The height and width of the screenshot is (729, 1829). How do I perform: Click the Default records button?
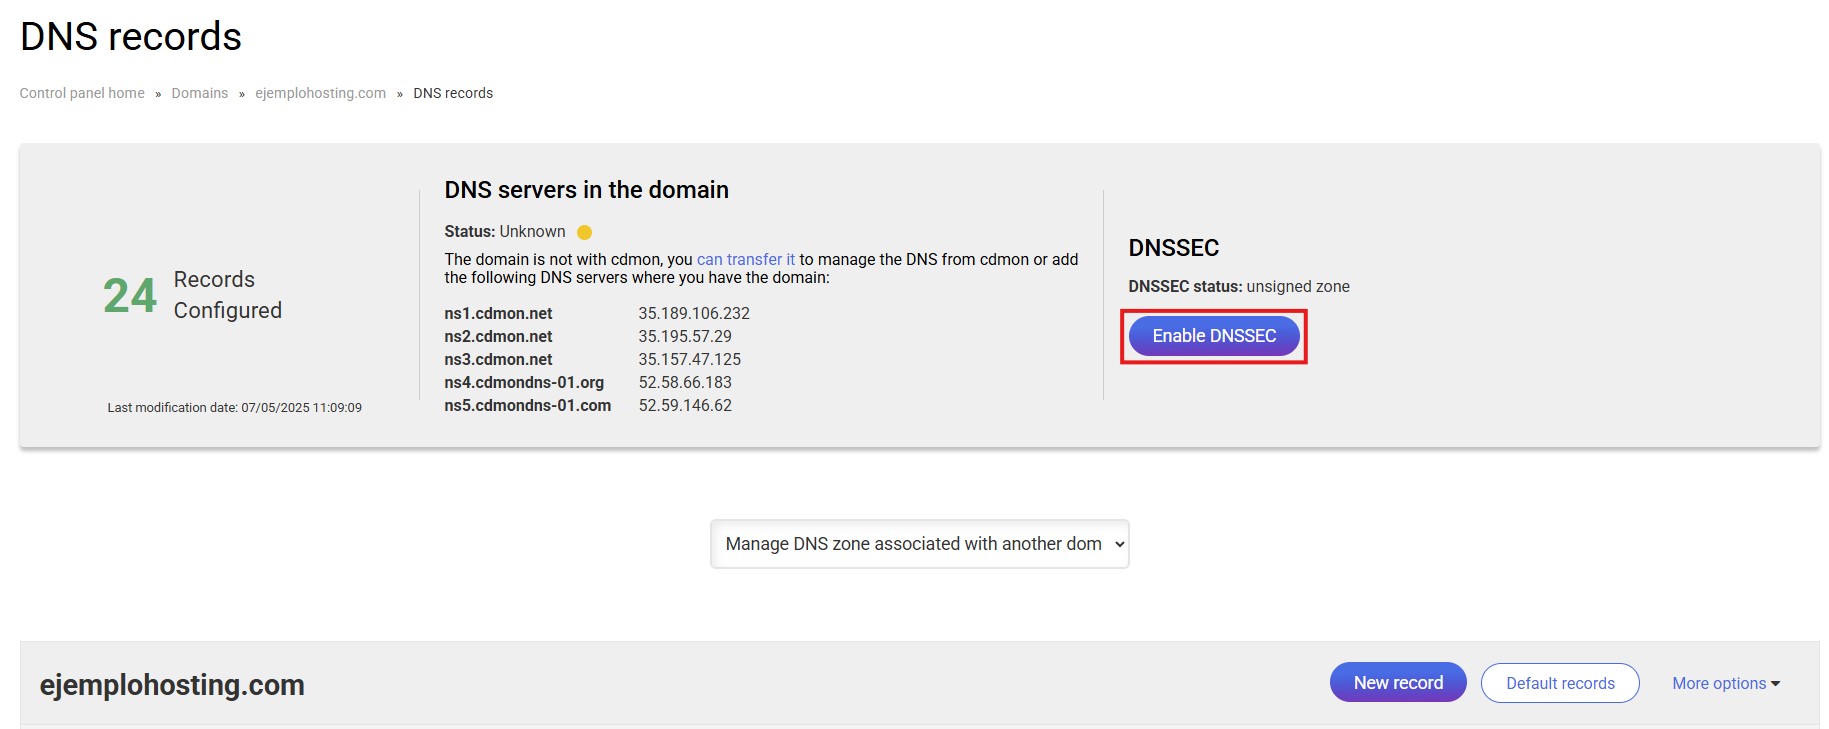click(1559, 683)
